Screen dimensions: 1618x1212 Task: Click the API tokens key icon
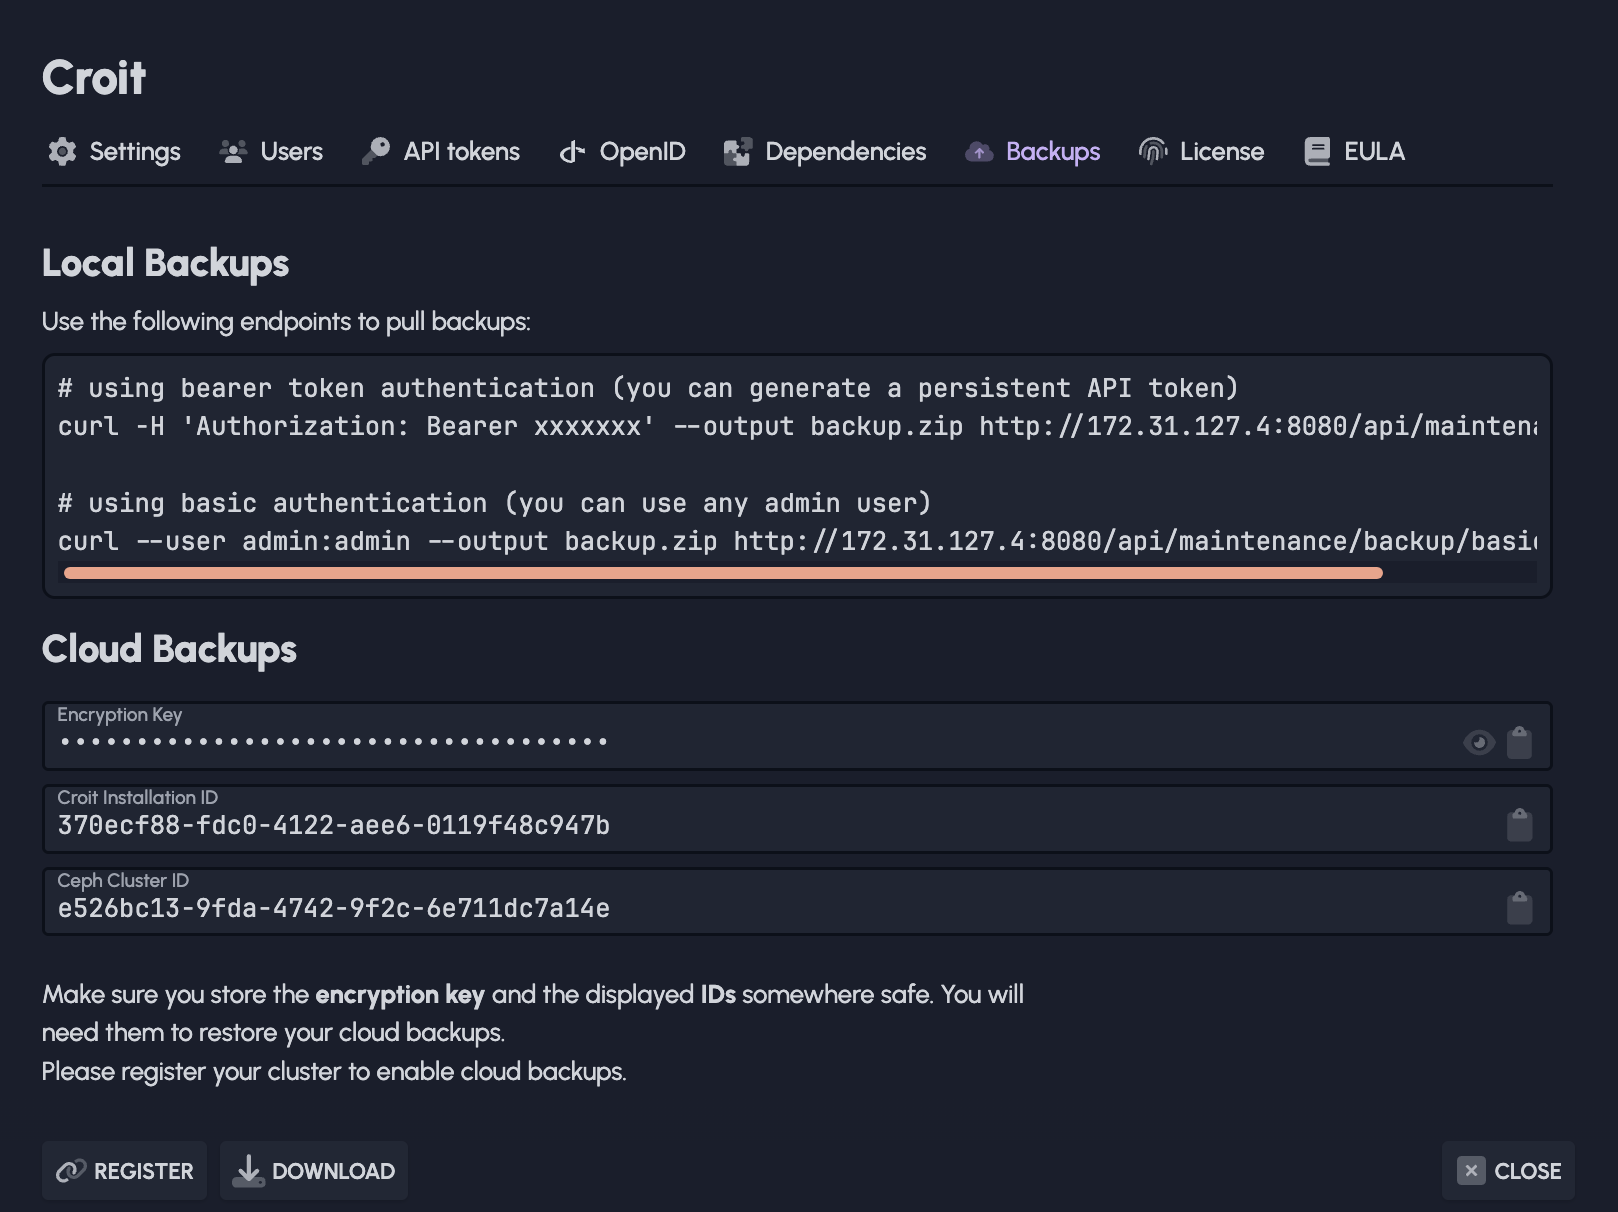pyautogui.click(x=376, y=151)
